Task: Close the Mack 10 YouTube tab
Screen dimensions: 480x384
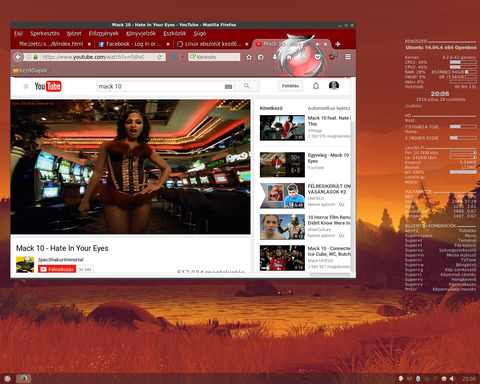Action: coord(326,44)
